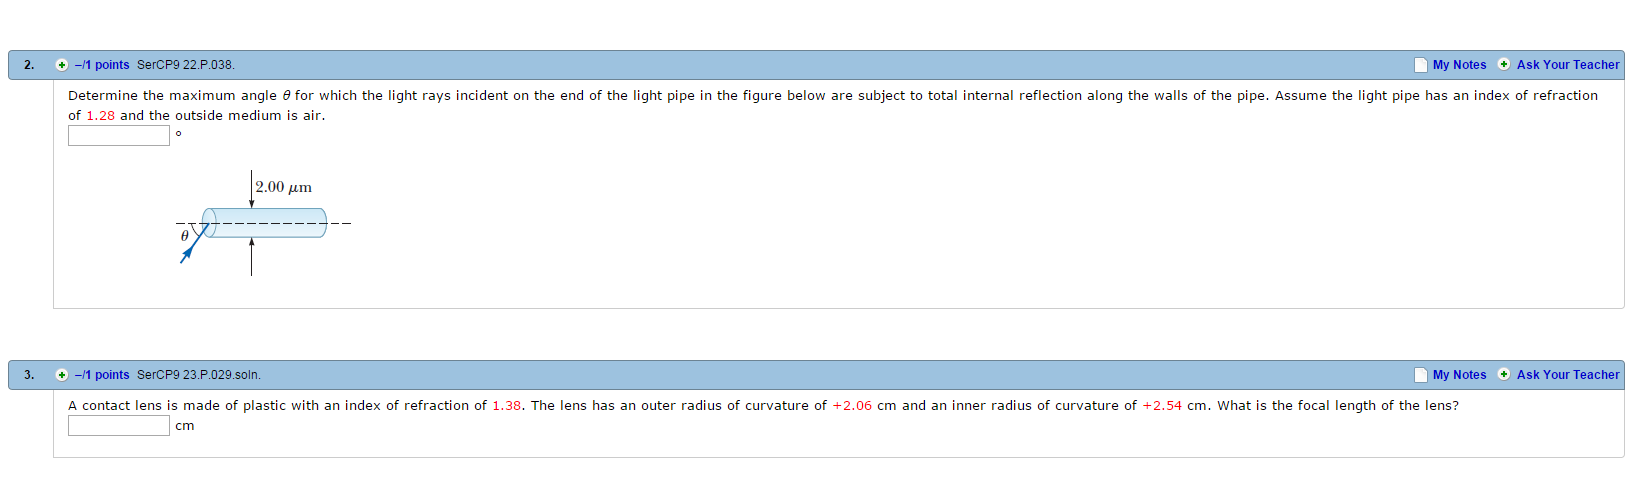1634x496 pixels.
Task: Select Ask Your Teacher link in question 2
Action: coord(1568,65)
